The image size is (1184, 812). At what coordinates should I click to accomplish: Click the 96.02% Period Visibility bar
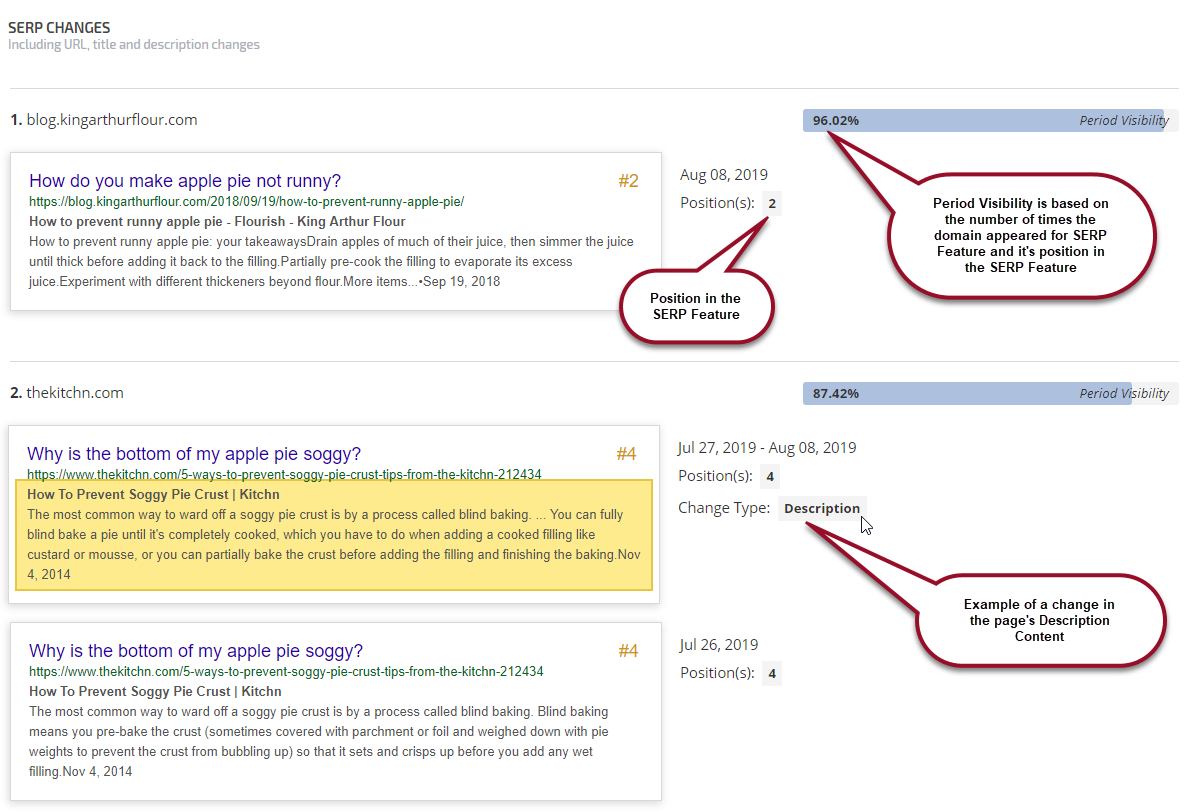click(x=983, y=121)
